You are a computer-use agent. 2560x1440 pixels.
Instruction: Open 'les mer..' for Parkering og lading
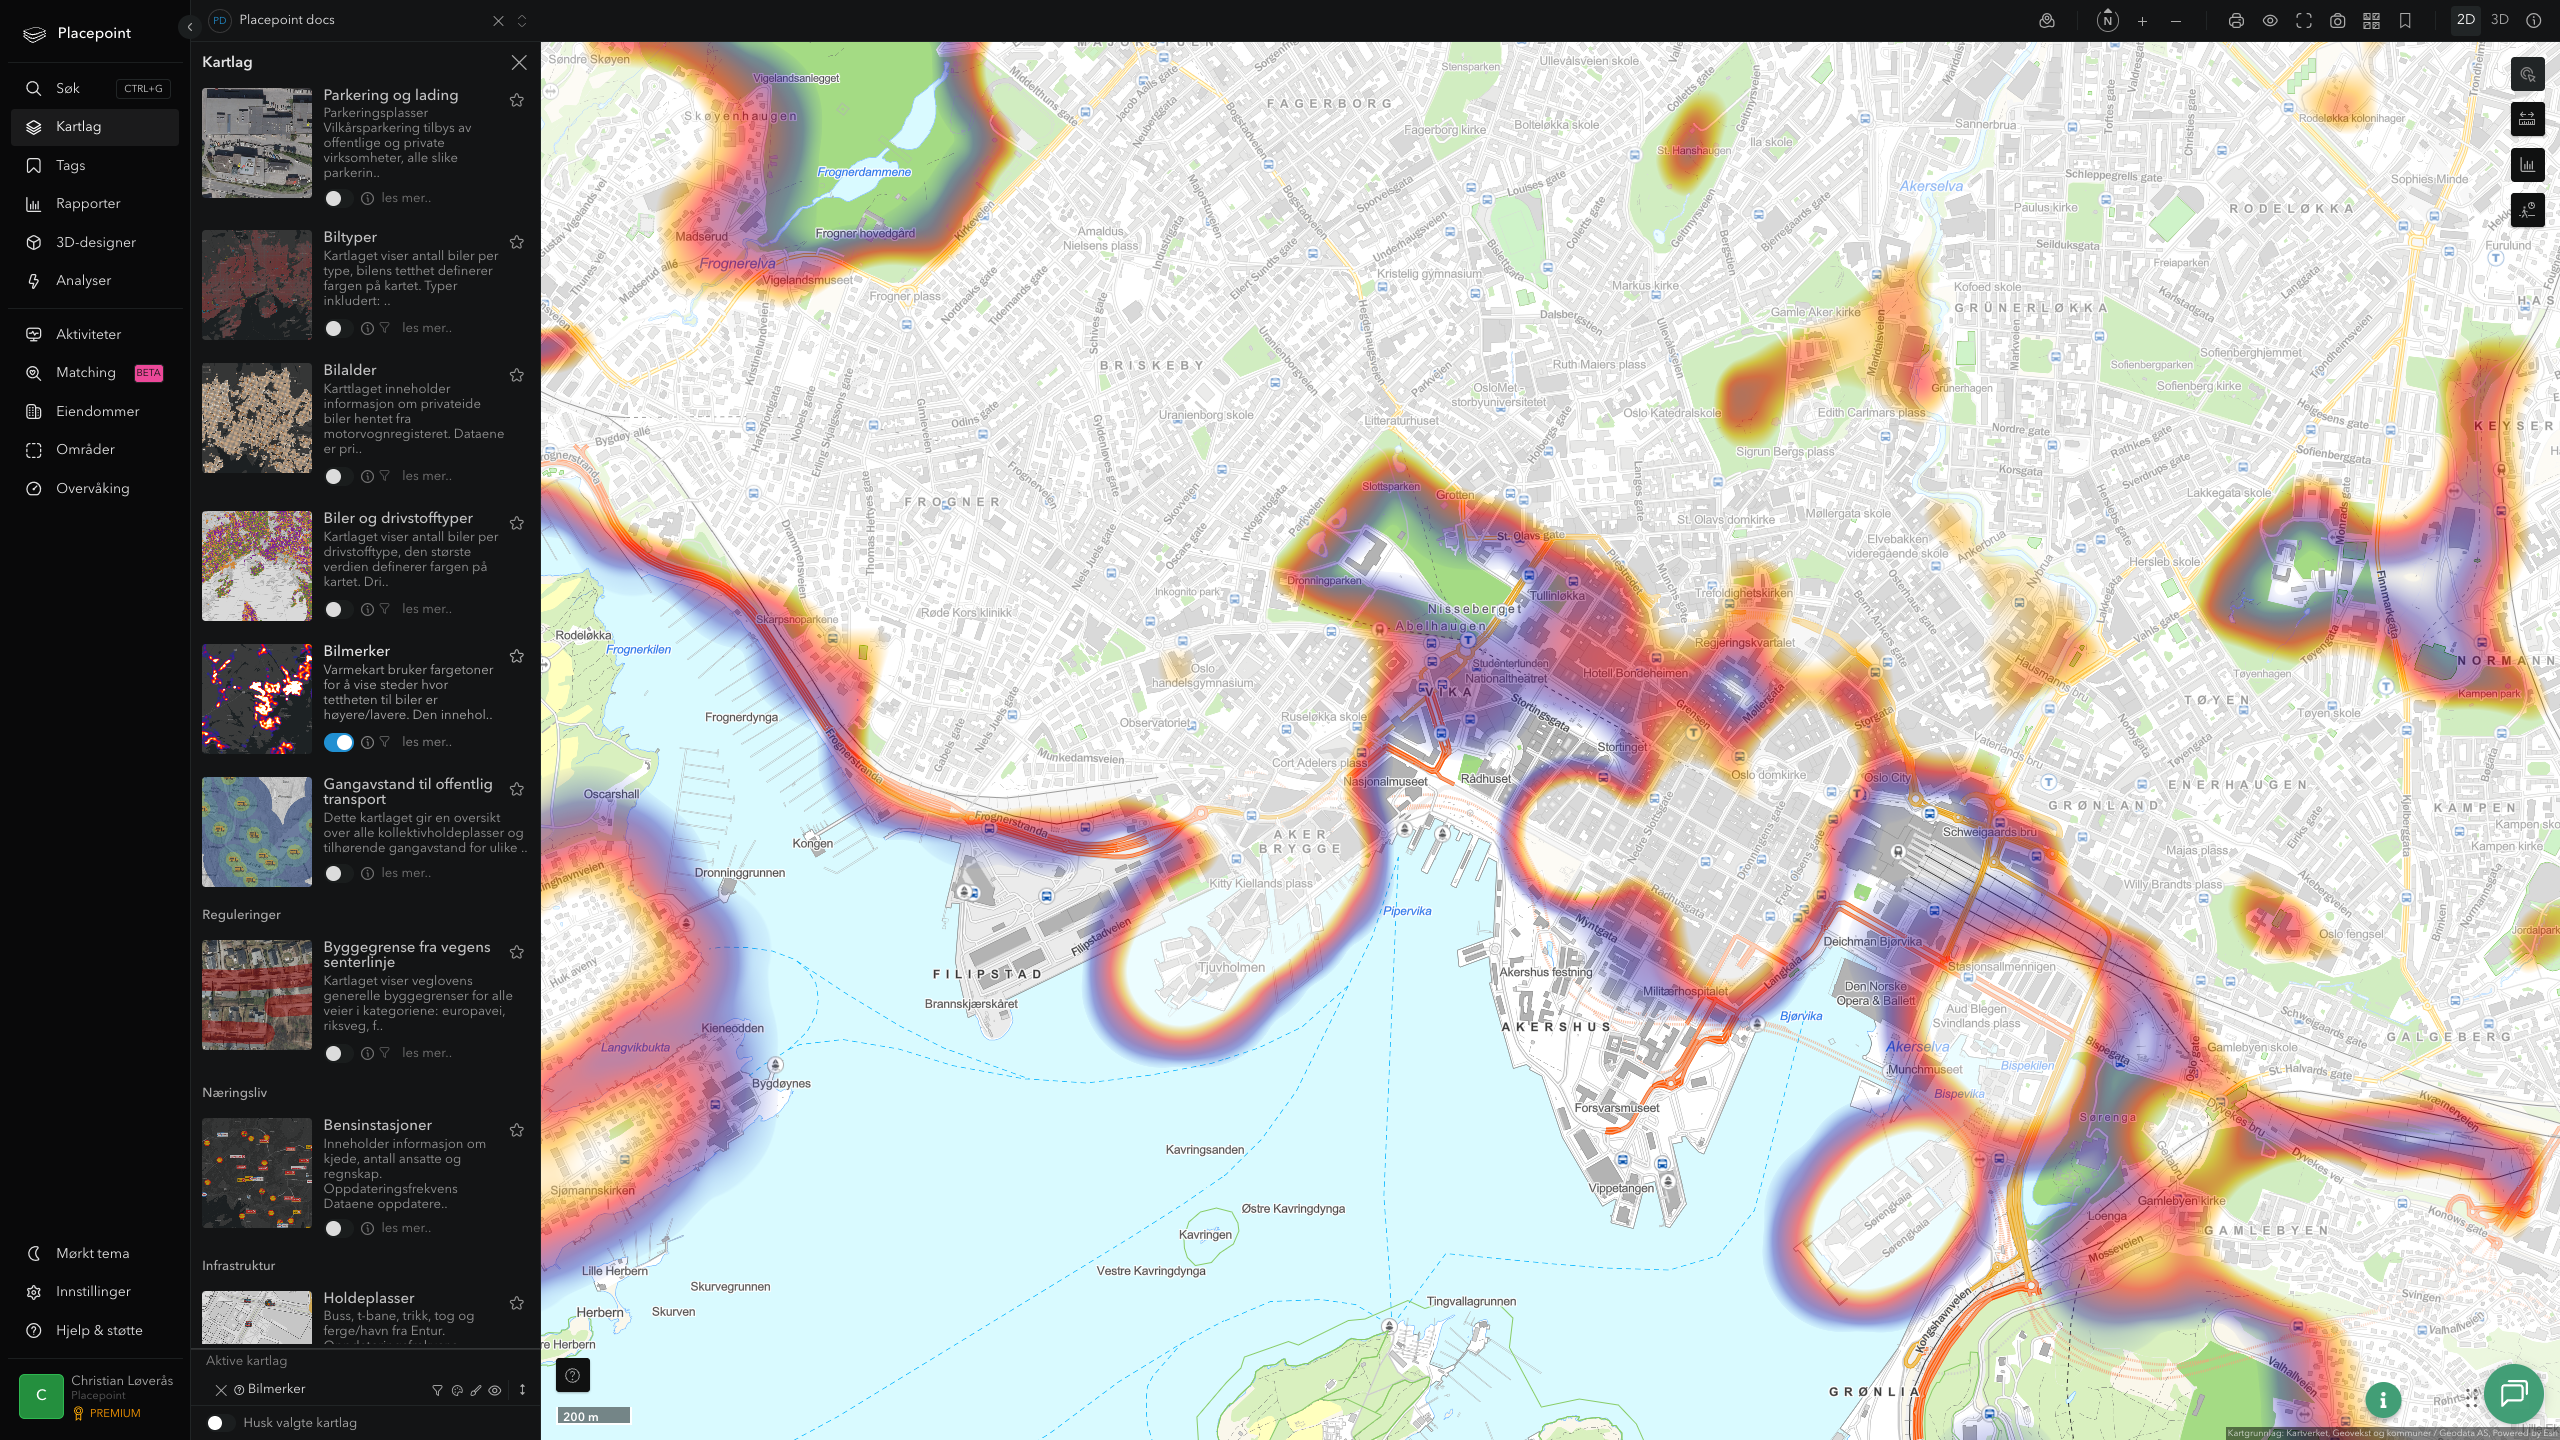(406, 198)
